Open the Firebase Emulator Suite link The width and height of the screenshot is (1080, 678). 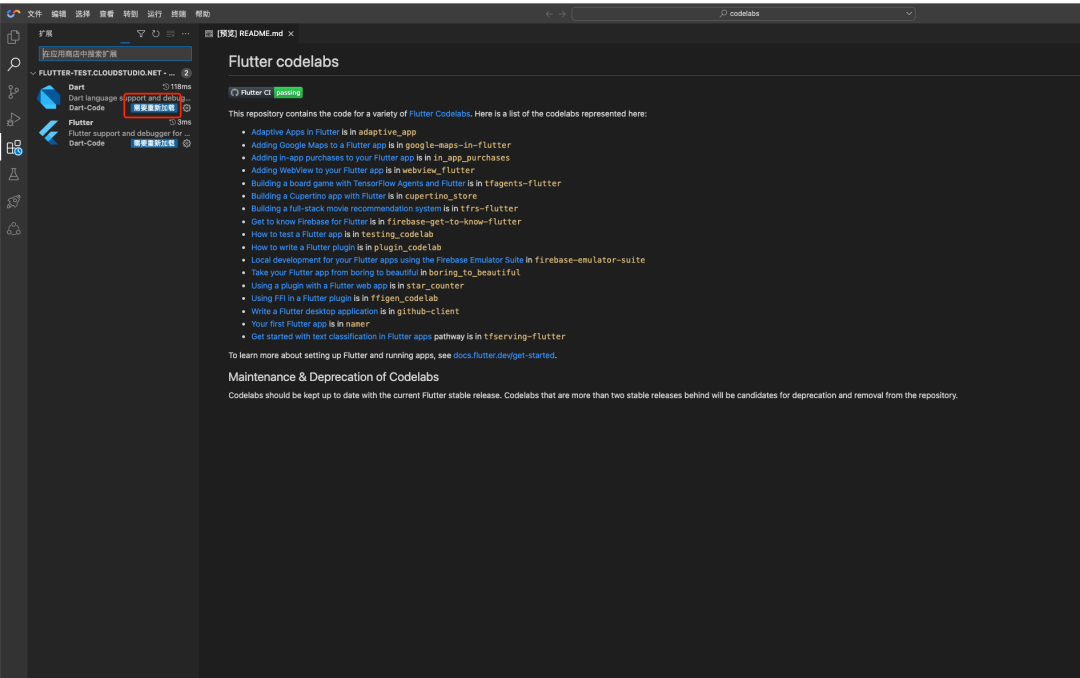(387, 260)
